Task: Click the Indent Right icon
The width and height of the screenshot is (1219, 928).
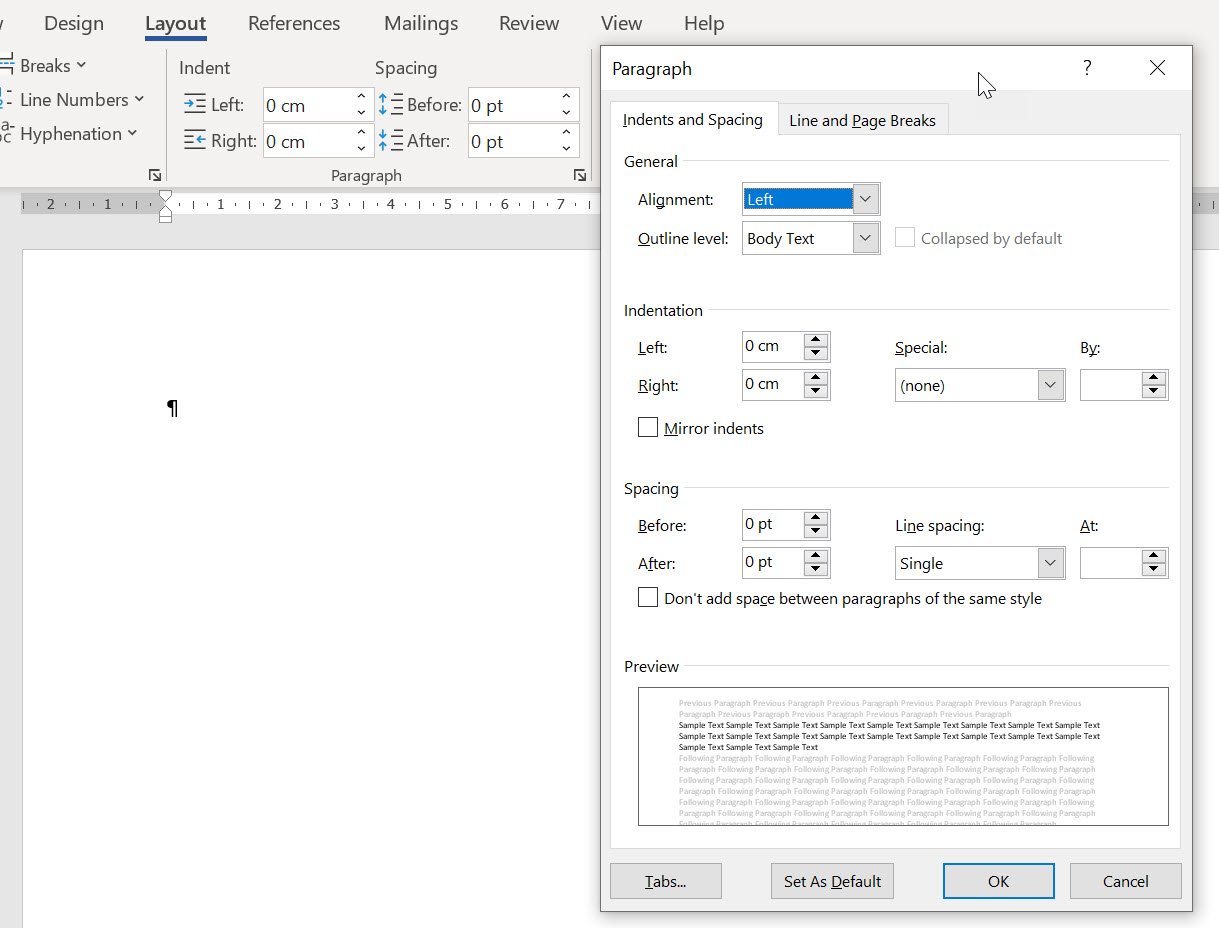Action: [x=195, y=141]
